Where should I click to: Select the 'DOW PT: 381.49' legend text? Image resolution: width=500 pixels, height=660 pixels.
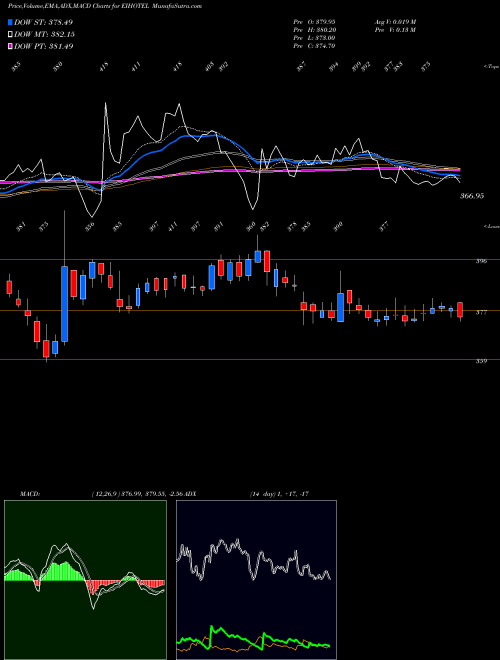click(x=44, y=46)
